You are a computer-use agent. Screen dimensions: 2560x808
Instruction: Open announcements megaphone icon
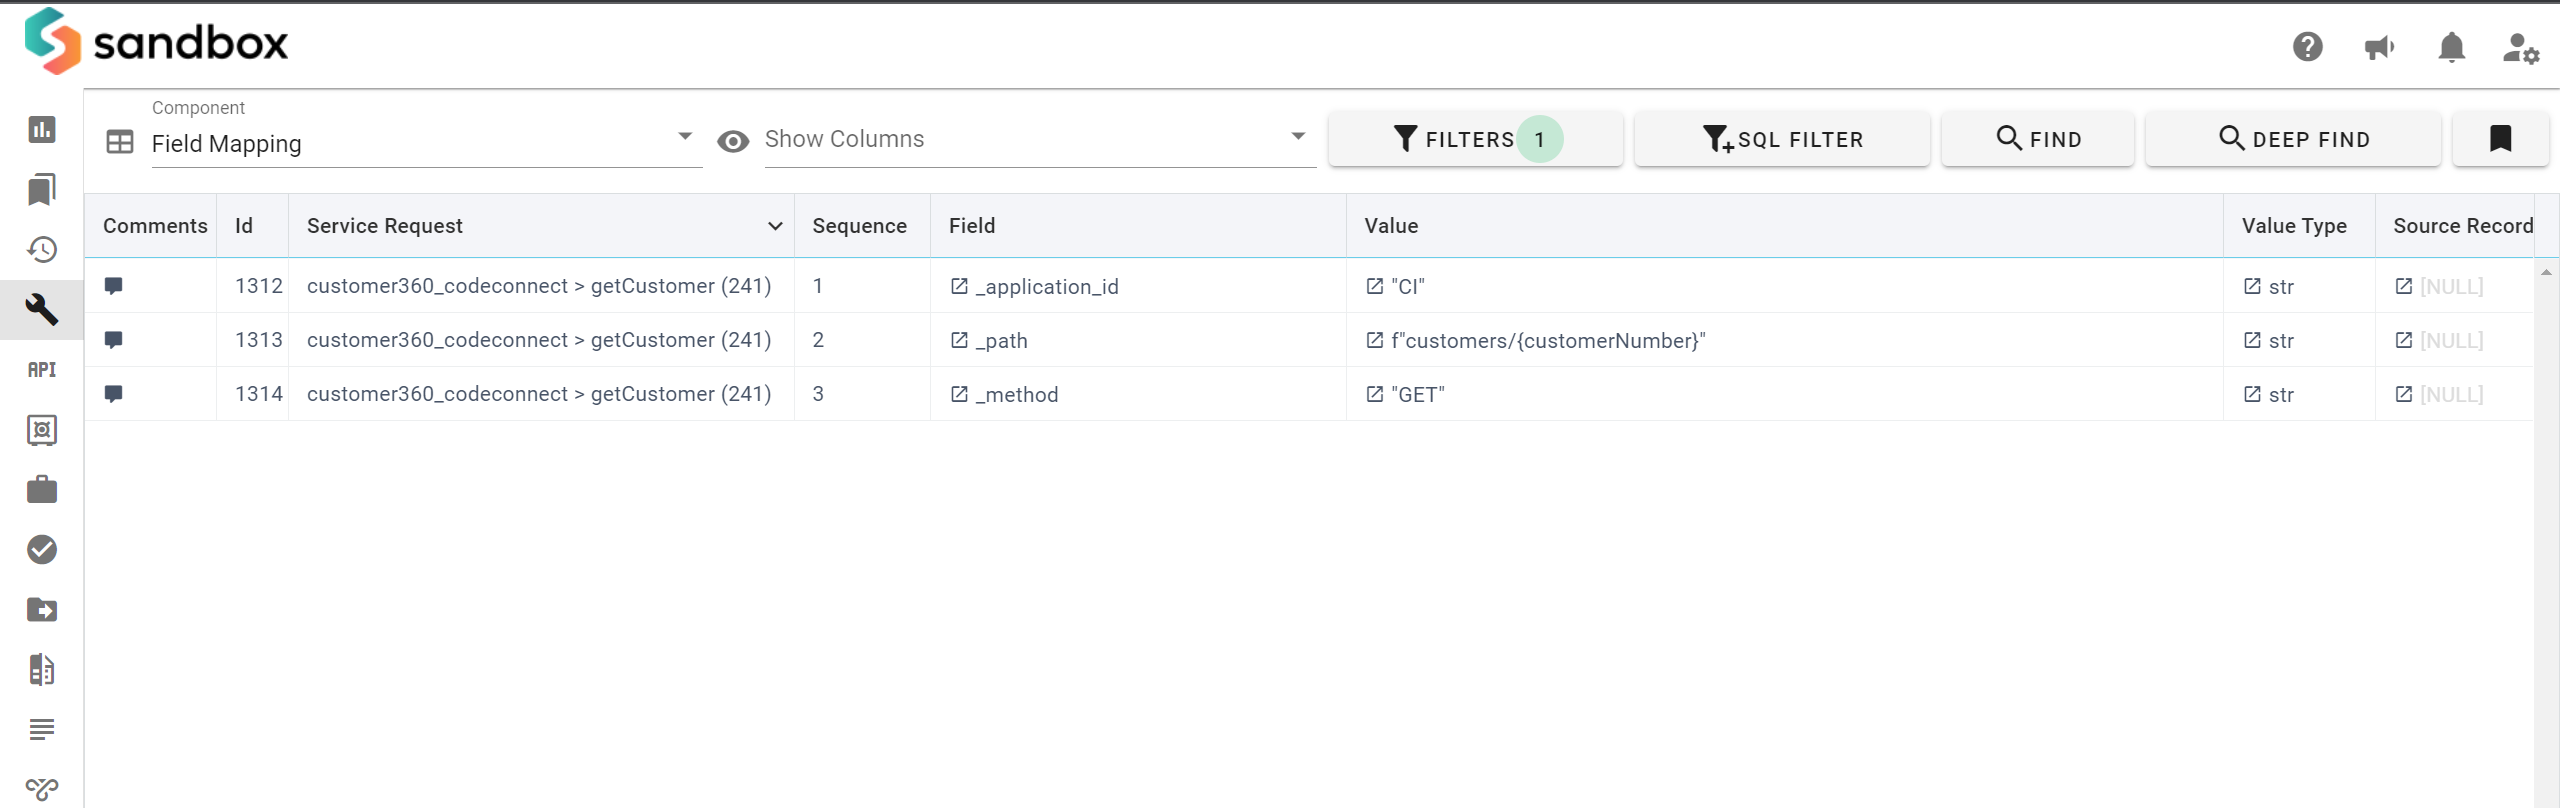click(x=2379, y=47)
